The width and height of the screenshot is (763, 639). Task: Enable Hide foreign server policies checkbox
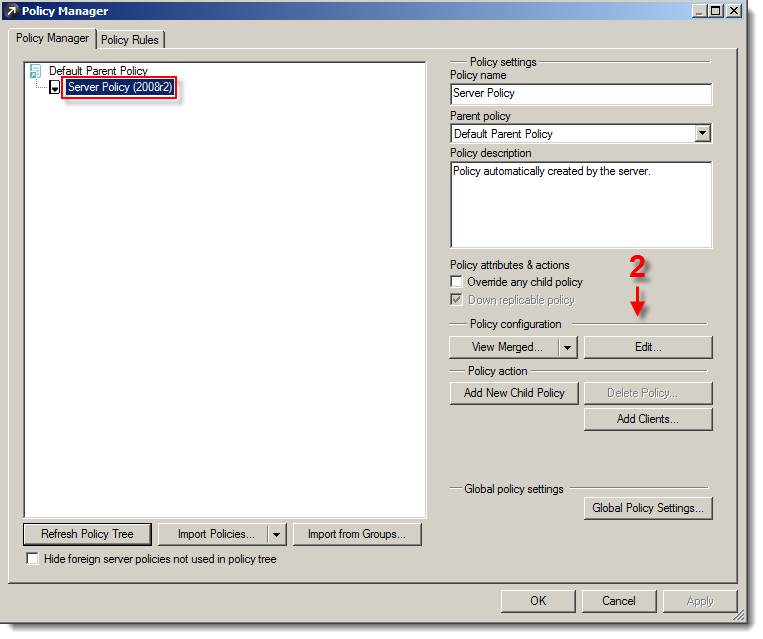click(33, 559)
